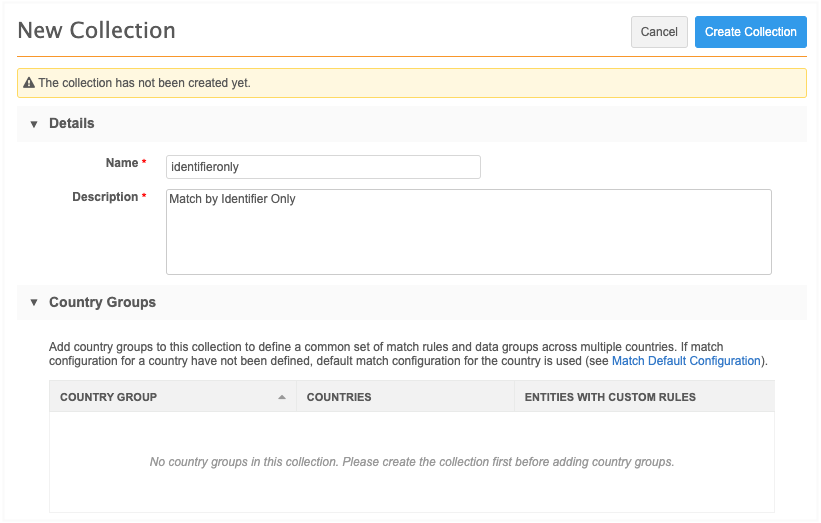Collapse the Details section triangle
The image size is (821, 523).
33,124
